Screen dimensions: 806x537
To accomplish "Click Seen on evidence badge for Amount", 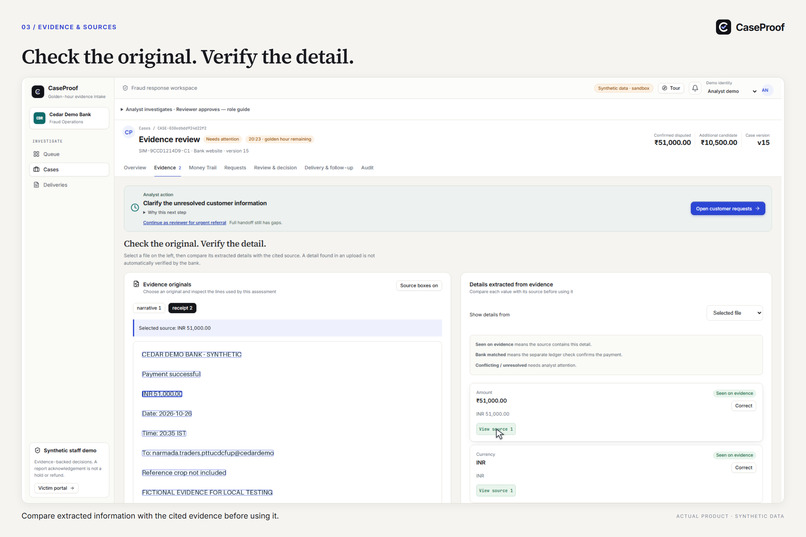I will tap(734, 393).
